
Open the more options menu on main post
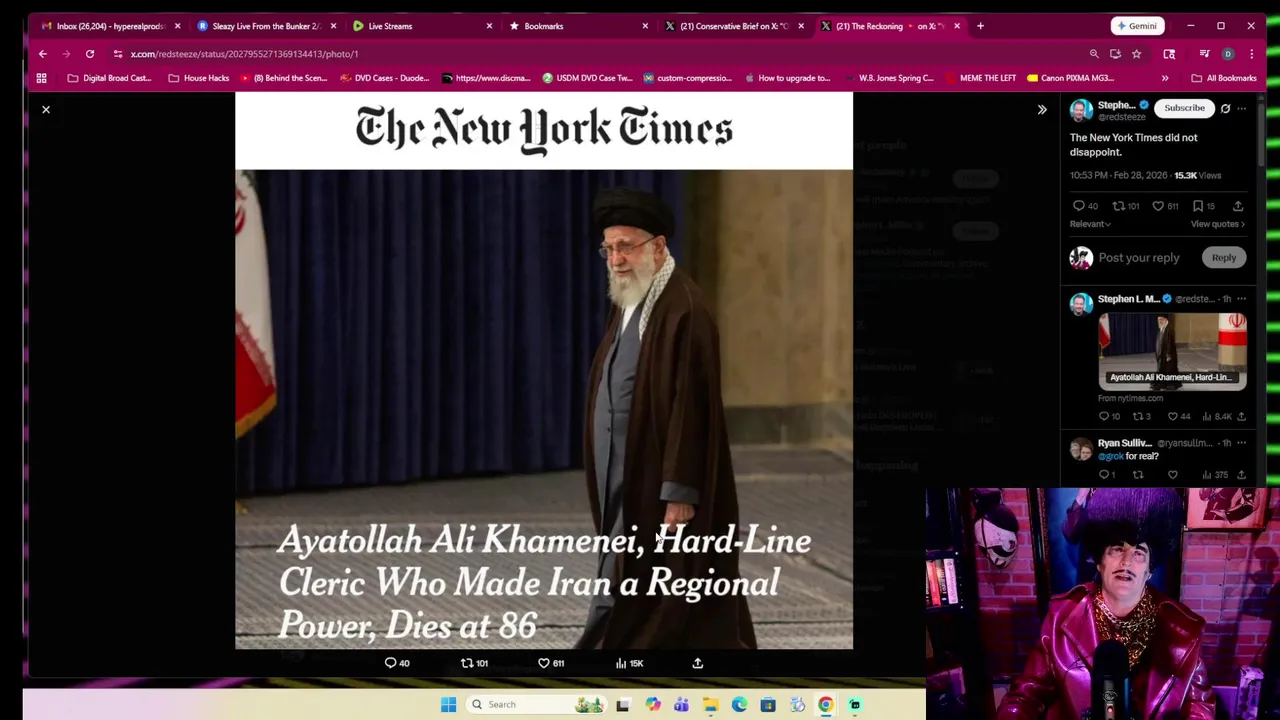(x=1242, y=108)
